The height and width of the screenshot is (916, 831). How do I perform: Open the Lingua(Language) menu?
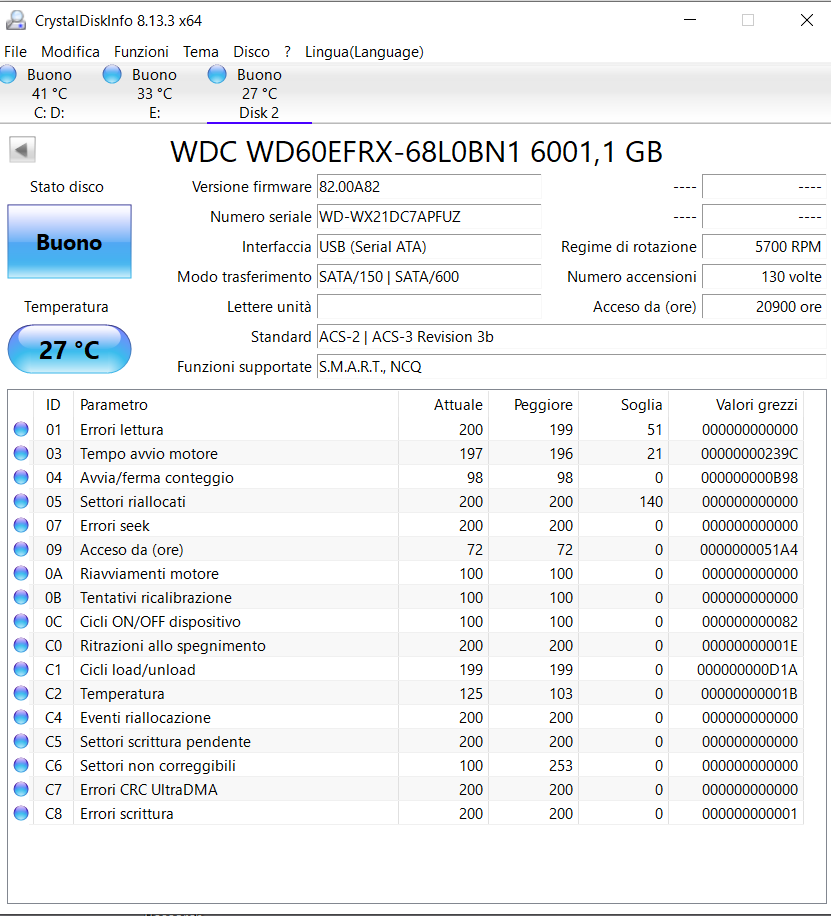[x=364, y=52]
